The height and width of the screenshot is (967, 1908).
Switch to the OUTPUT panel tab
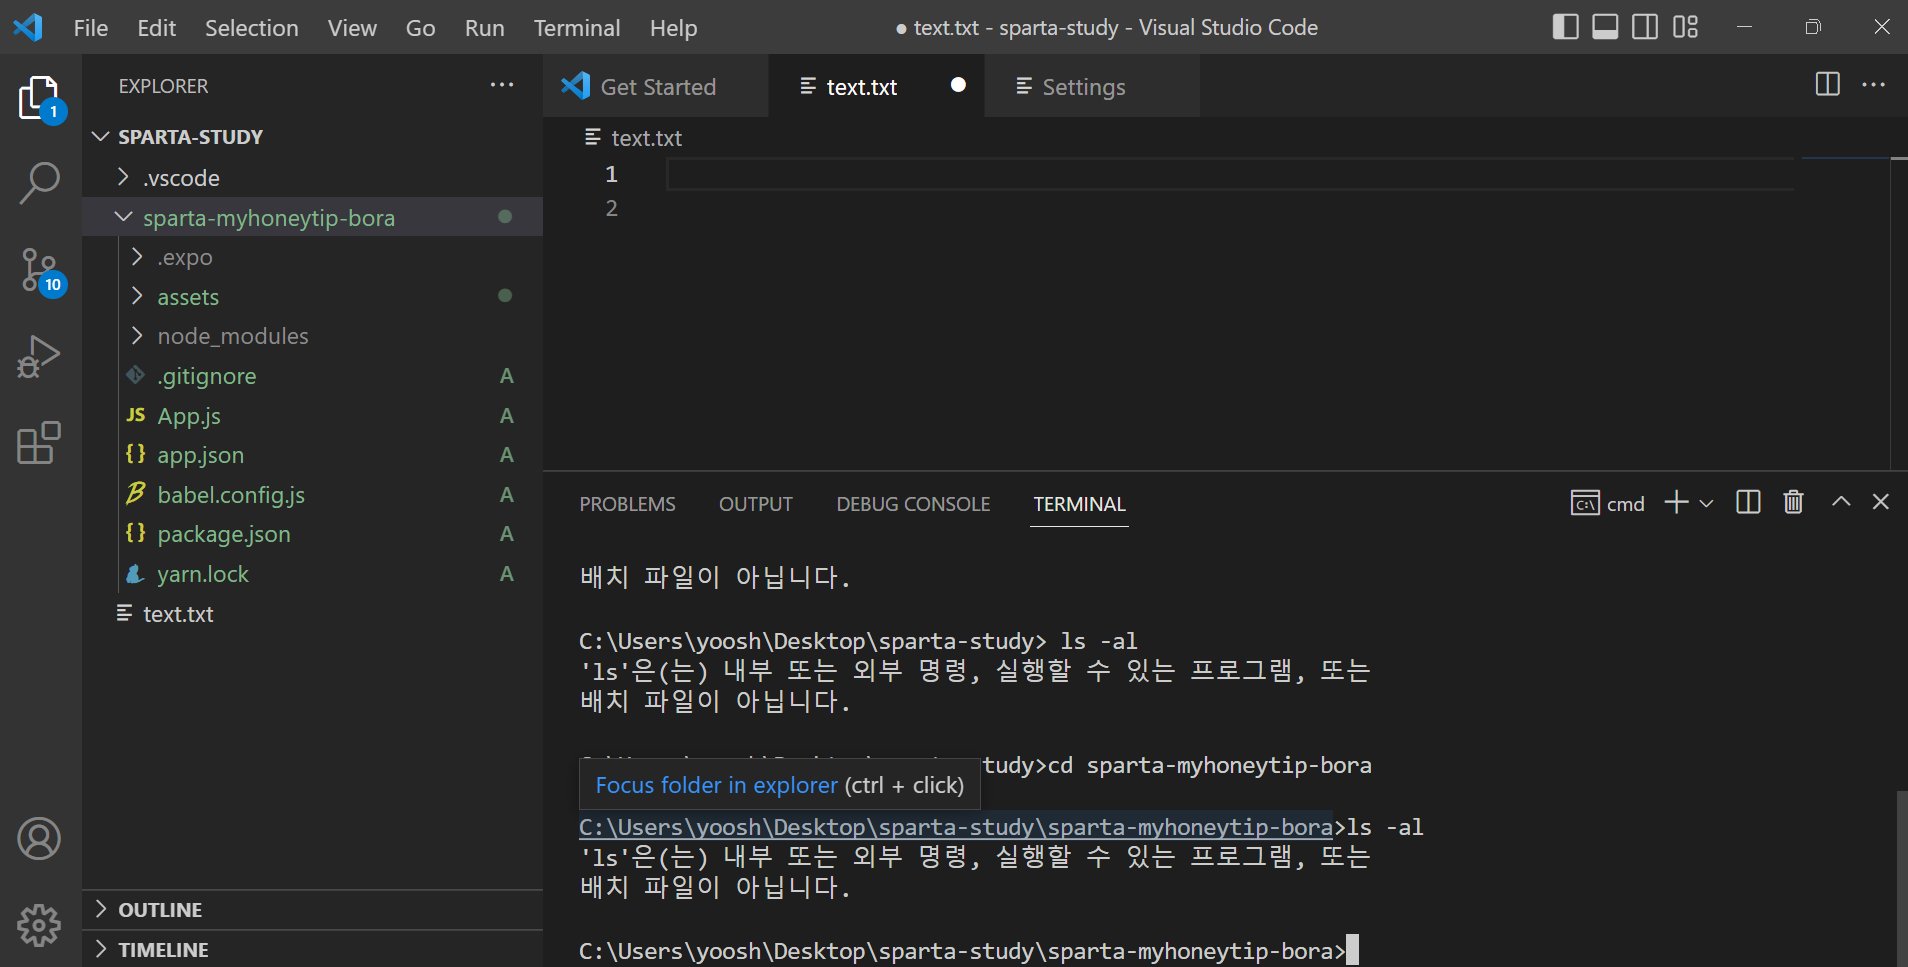[756, 504]
